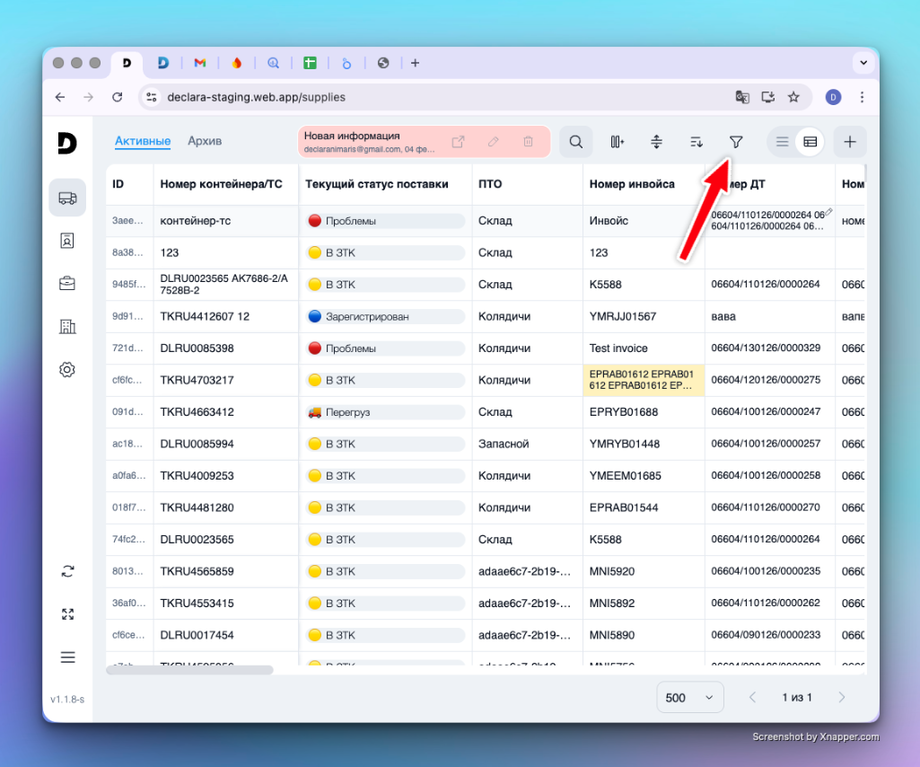
Task: Switch to table grid view toggle
Action: coord(810,142)
